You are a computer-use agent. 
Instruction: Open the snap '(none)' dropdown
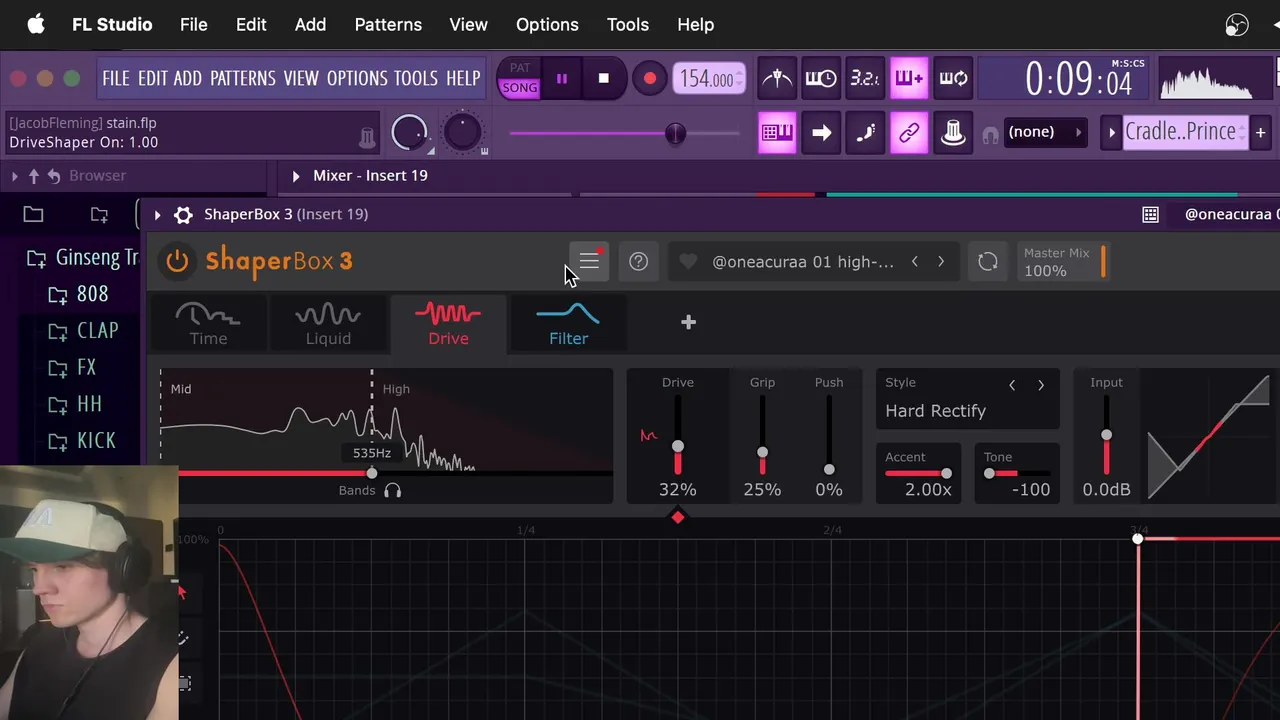tap(1045, 132)
